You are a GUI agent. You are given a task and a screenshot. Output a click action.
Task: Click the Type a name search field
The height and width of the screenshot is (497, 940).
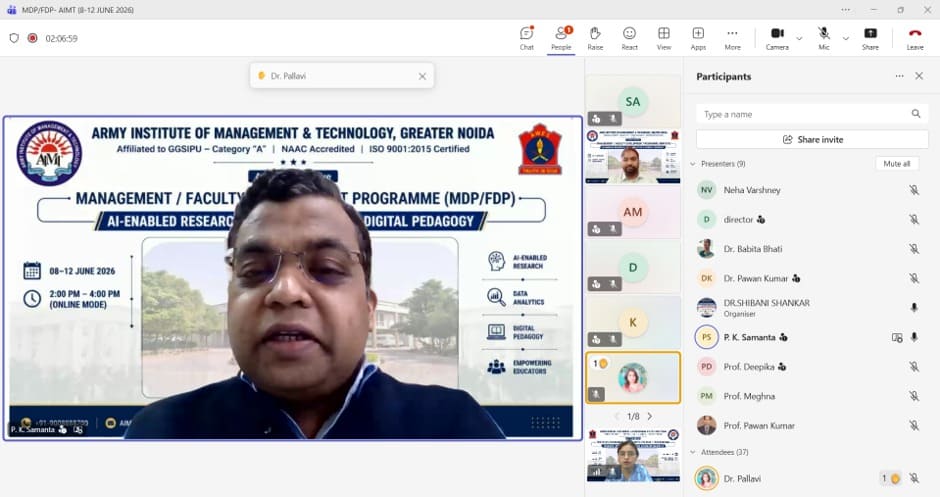(x=812, y=114)
